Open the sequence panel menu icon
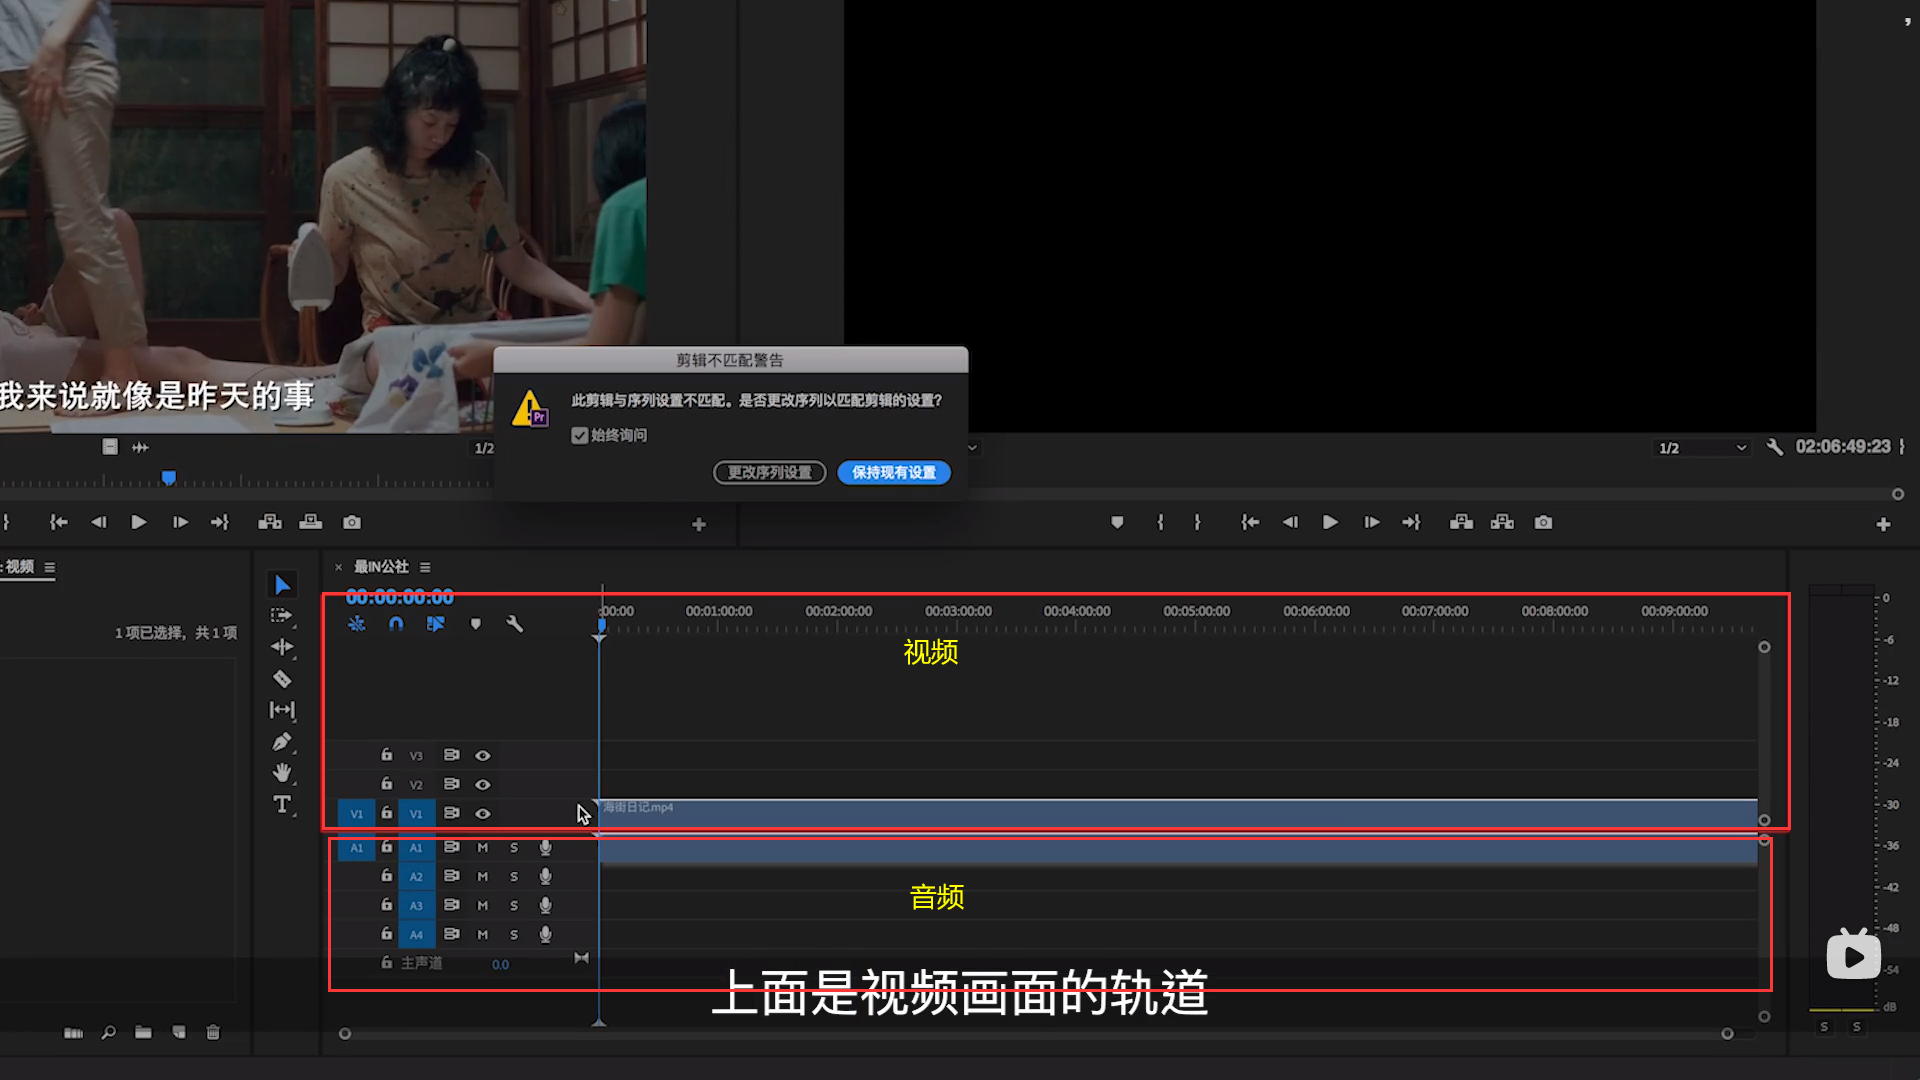The height and width of the screenshot is (1080, 1920). pyautogui.click(x=425, y=567)
